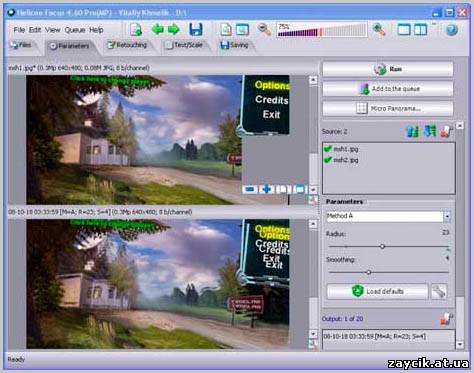Uncheck the msh1.jpg source file
Screen dimensions: 474x373
pos(328,149)
